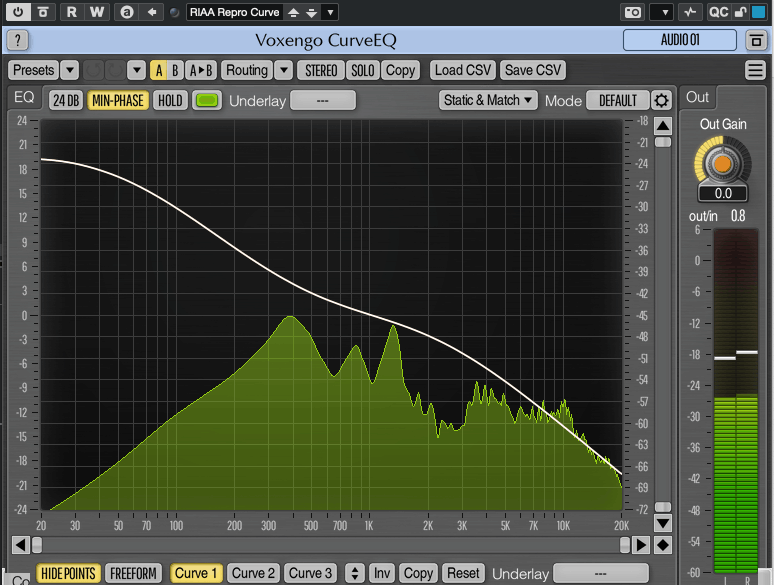Click the up/down curve stepper icon
The height and width of the screenshot is (585, 774).
(x=354, y=573)
